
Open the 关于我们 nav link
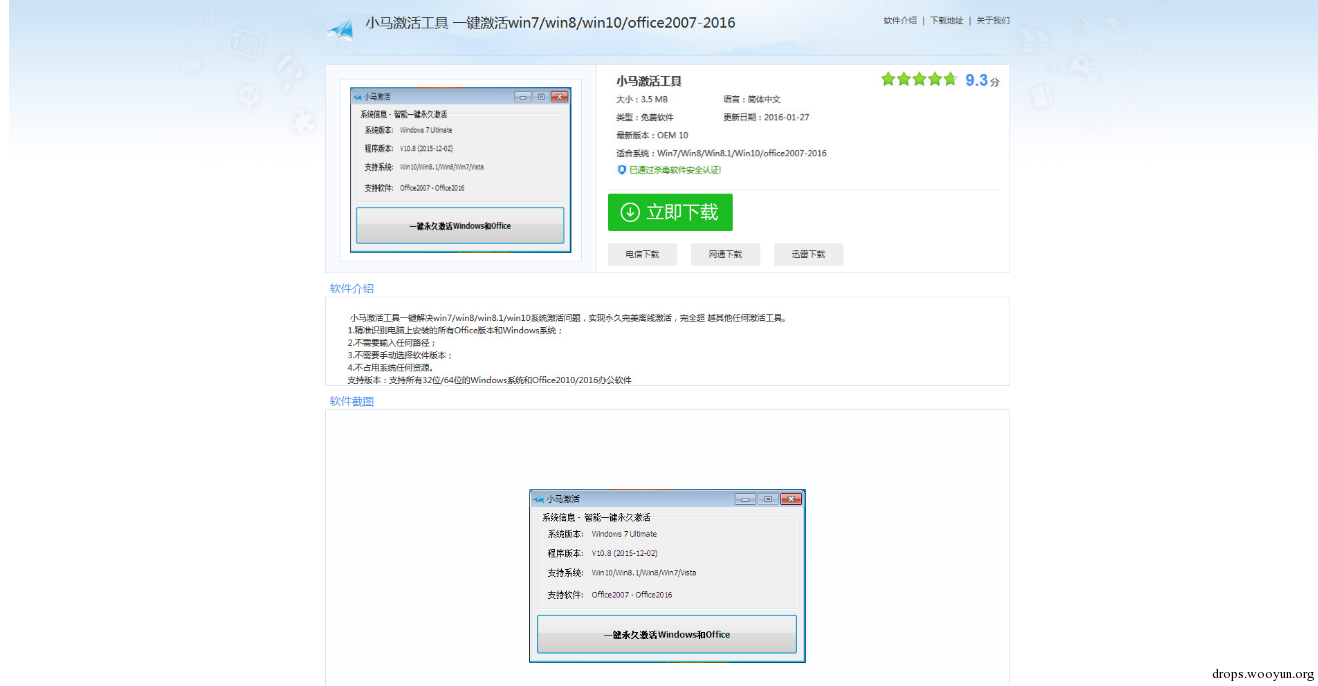click(x=993, y=20)
